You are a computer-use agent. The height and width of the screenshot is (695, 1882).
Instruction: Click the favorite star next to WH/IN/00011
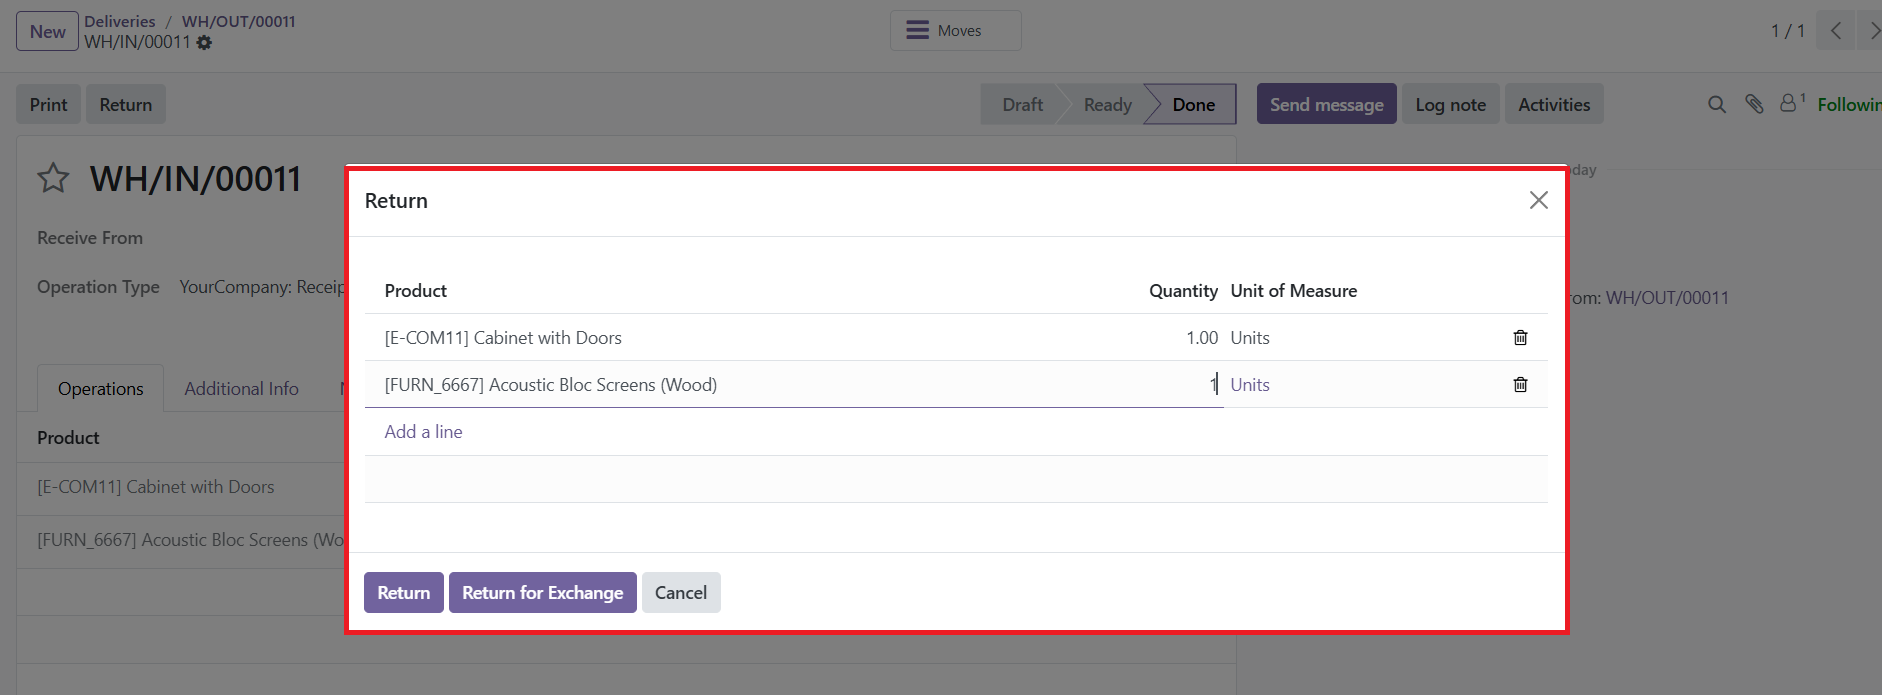tap(53, 178)
